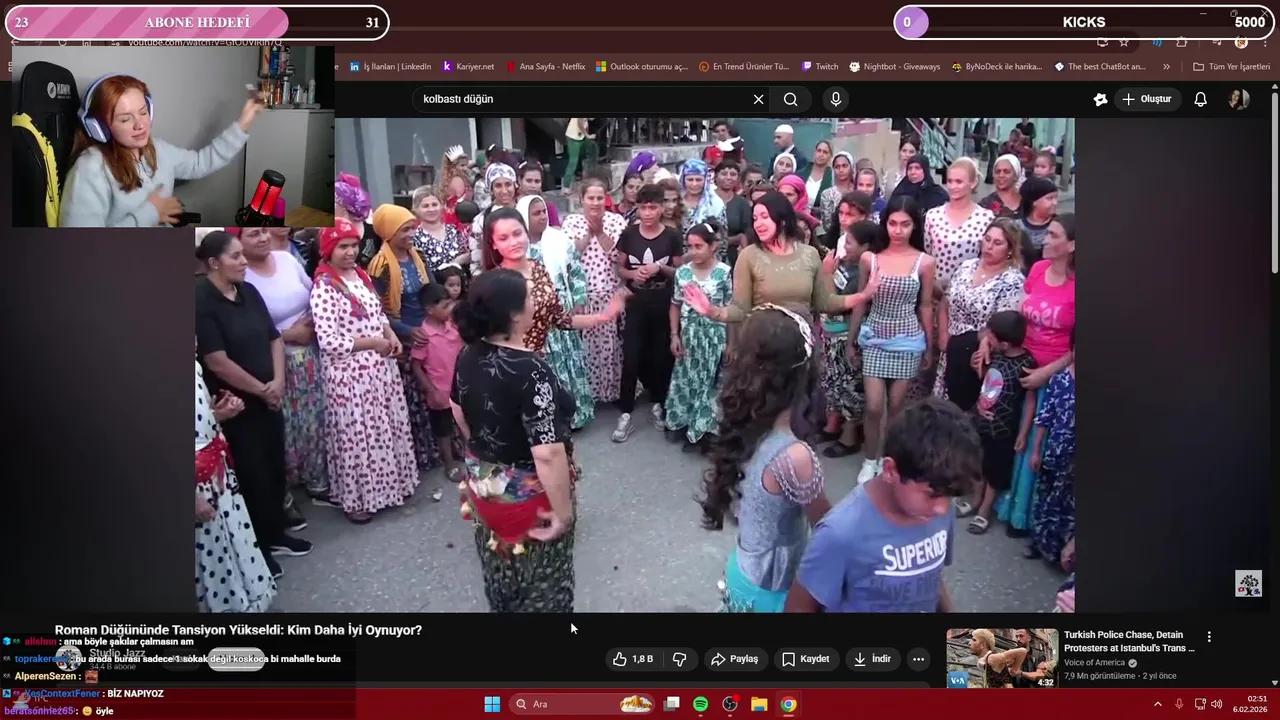Click the Turkish Police Chase video title

[1129, 641]
